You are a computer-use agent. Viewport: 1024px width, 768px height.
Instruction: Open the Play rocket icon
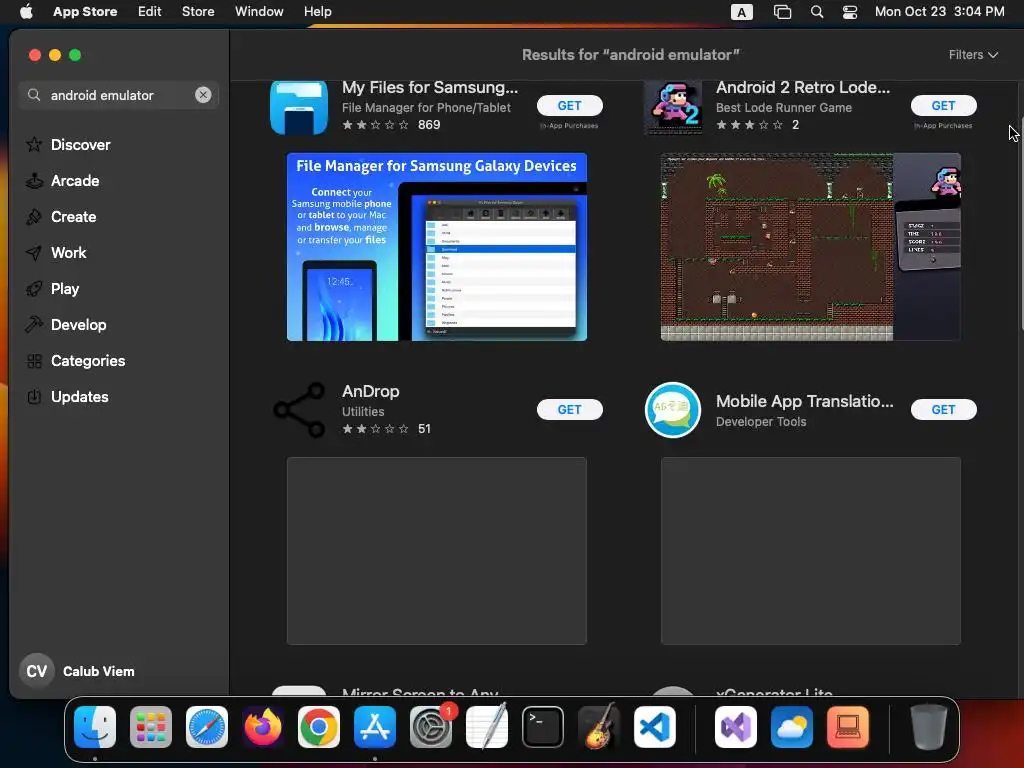point(34,289)
